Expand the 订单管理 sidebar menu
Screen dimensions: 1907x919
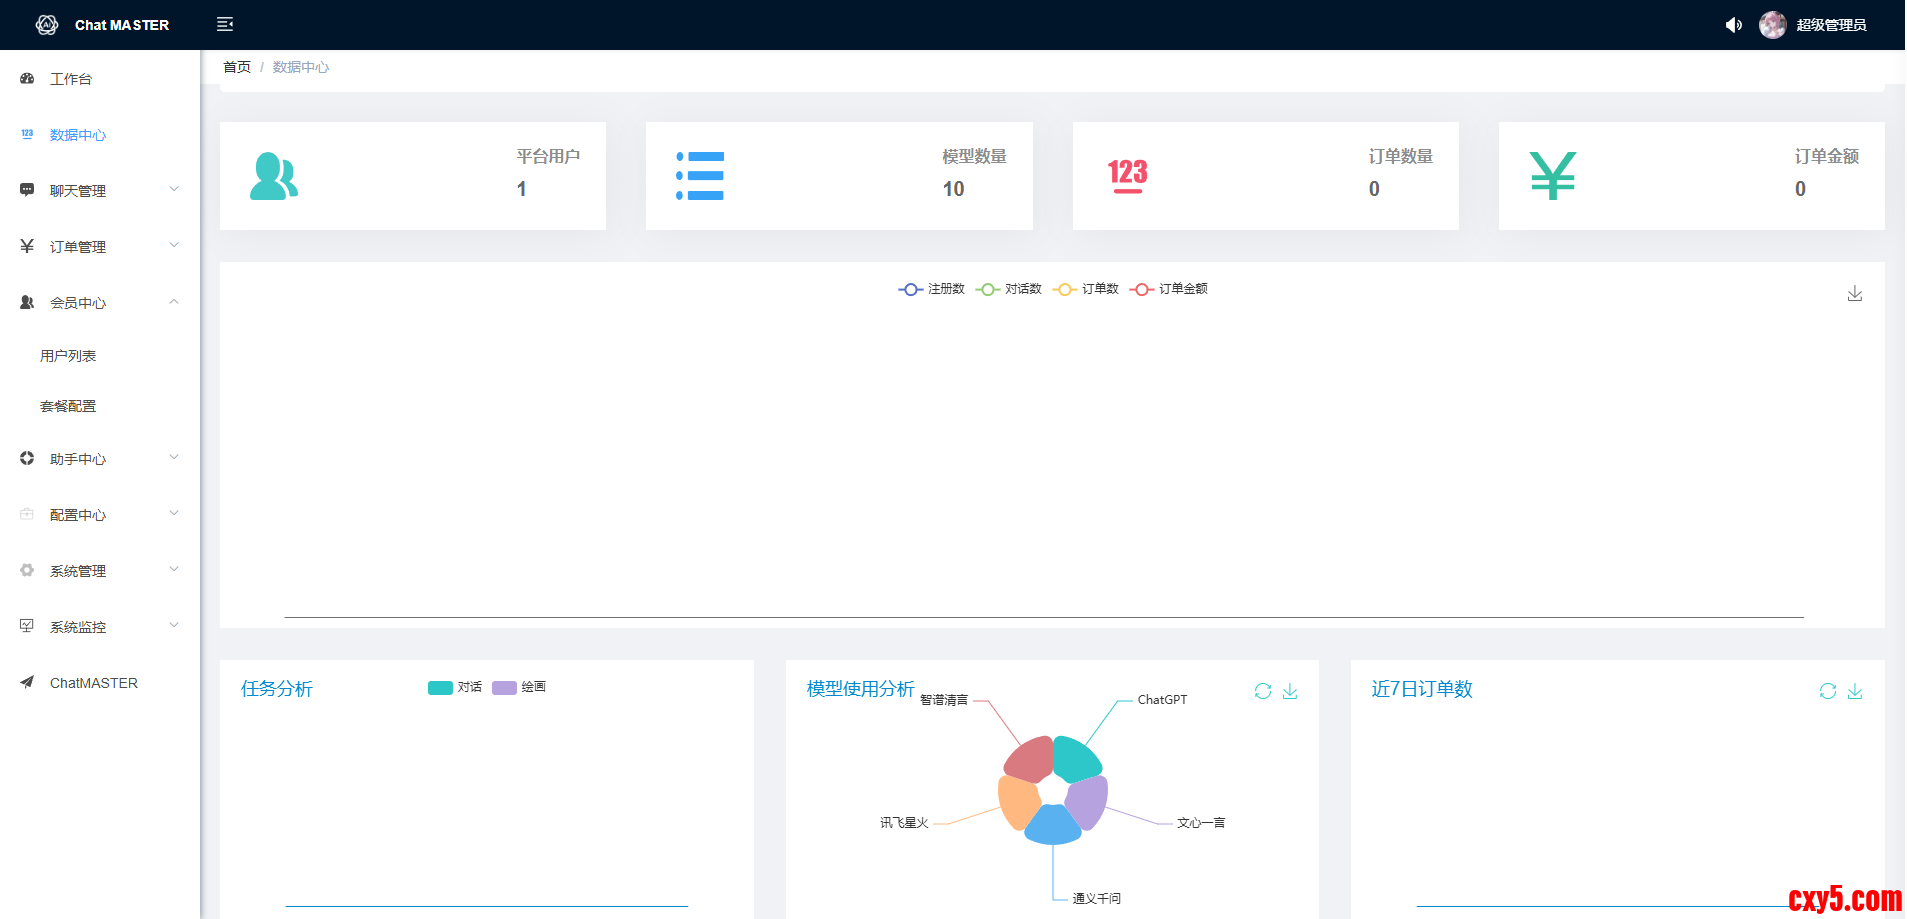100,246
